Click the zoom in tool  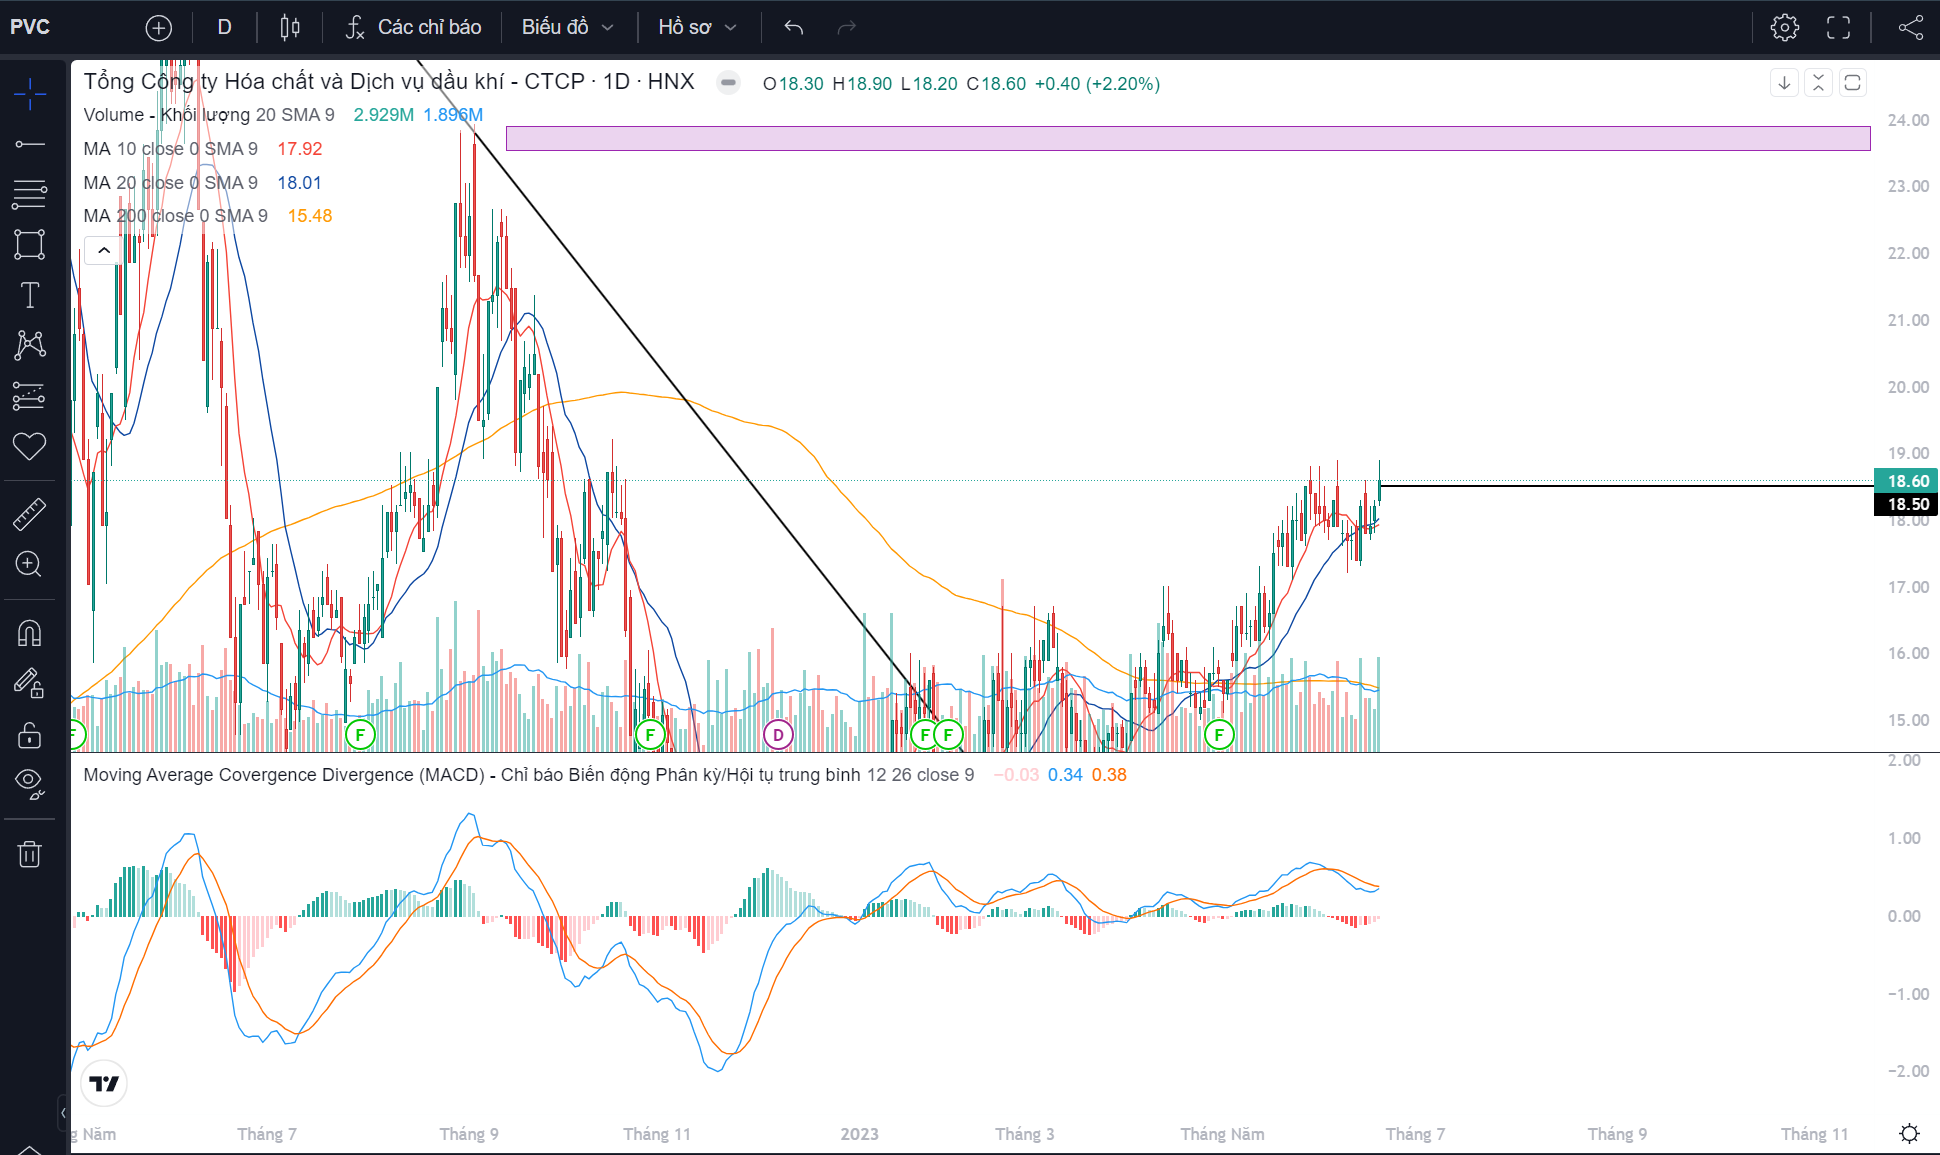click(x=30, y=564)
